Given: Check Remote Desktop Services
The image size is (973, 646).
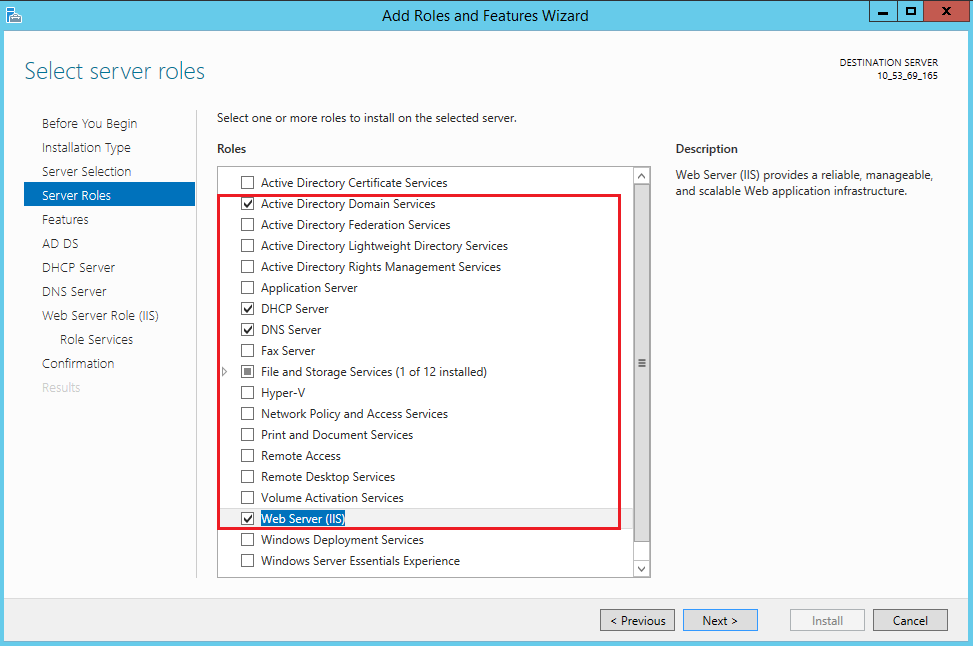Looking at the screenshot, I should click(x=248, y=477).
